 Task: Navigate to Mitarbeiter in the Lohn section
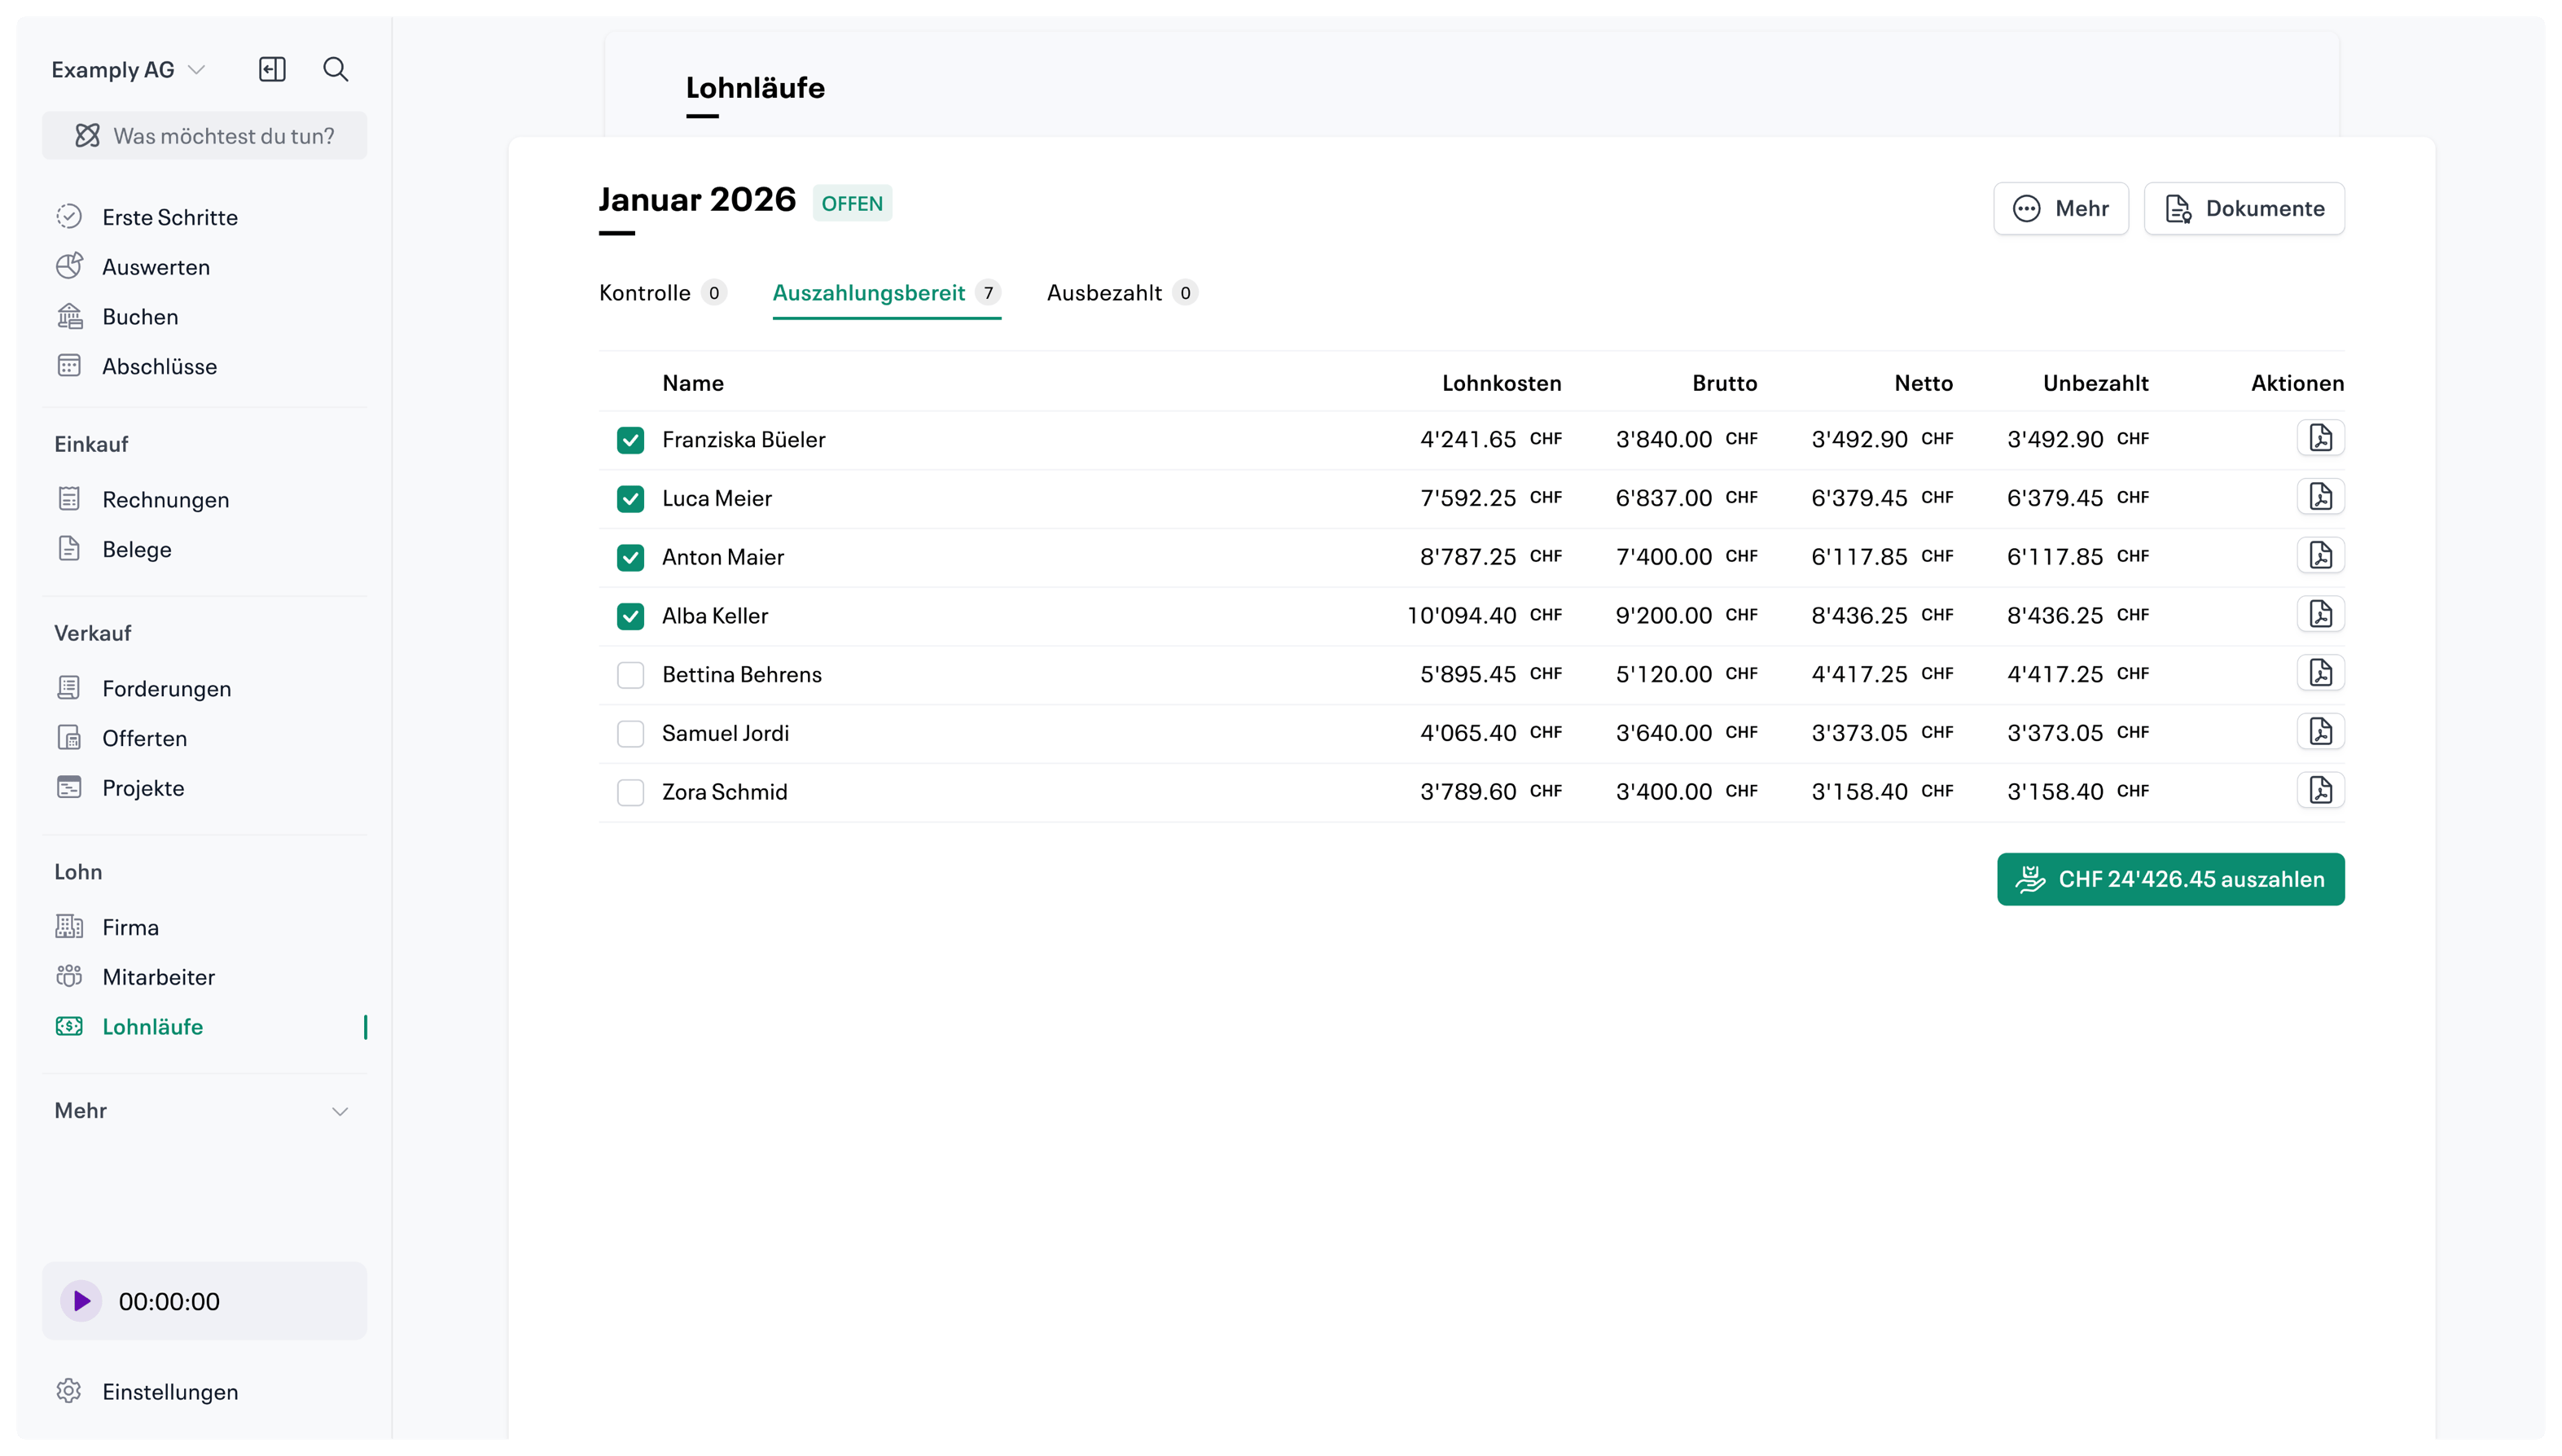pos(158,977)
